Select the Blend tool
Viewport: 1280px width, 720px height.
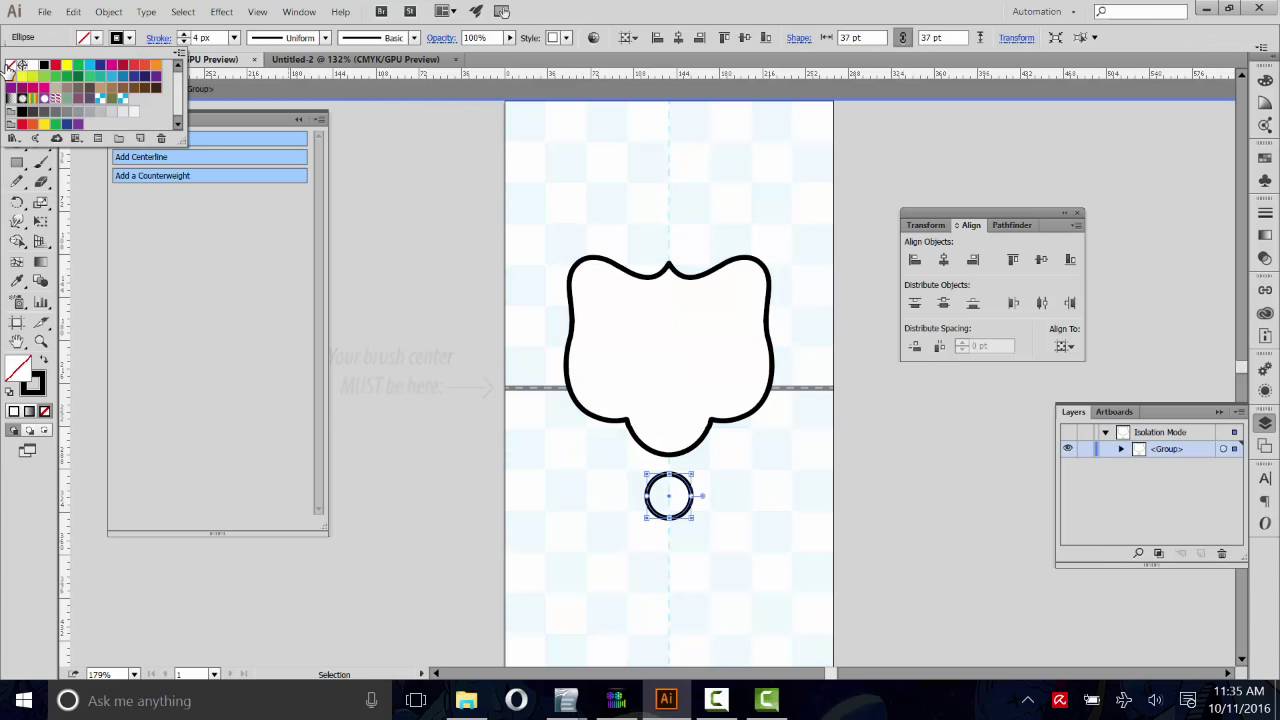(41, 282)
